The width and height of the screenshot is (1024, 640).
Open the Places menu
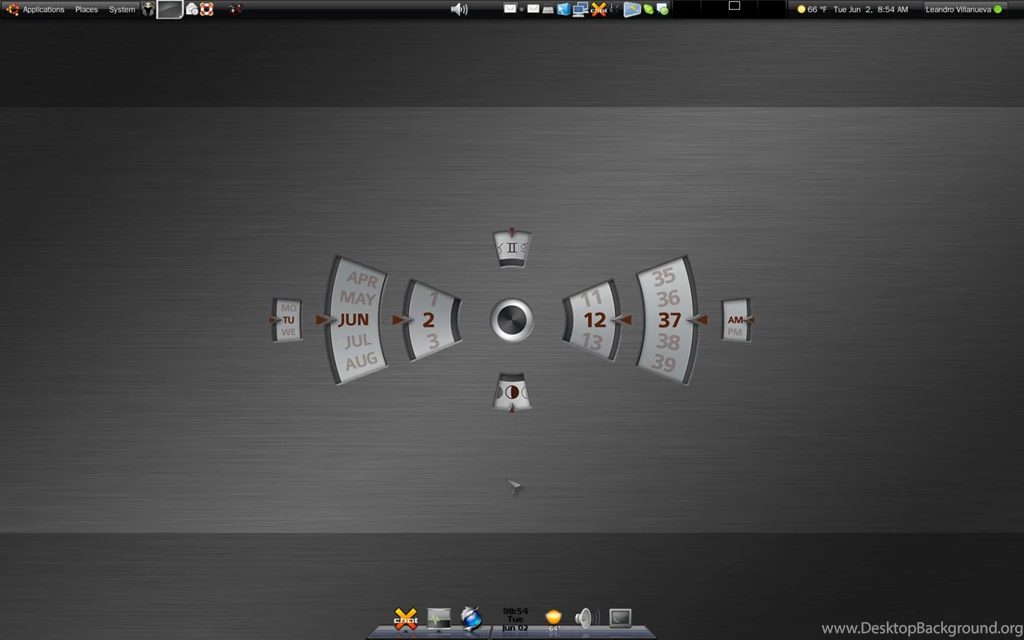click(x=87, y=9)
